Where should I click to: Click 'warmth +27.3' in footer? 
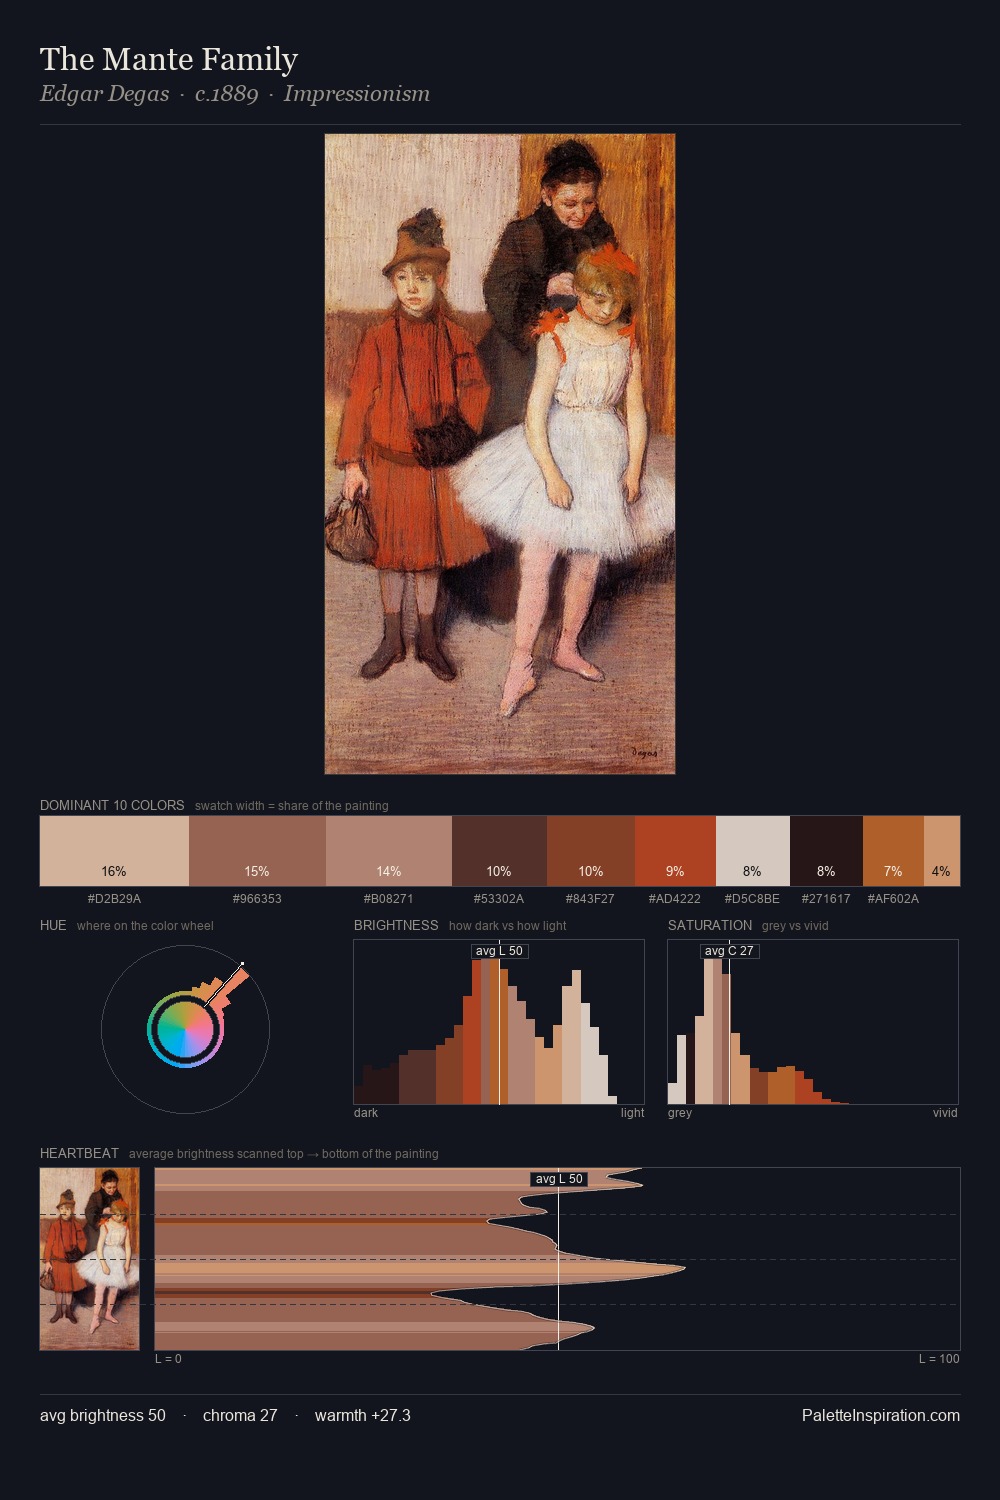363,1415
